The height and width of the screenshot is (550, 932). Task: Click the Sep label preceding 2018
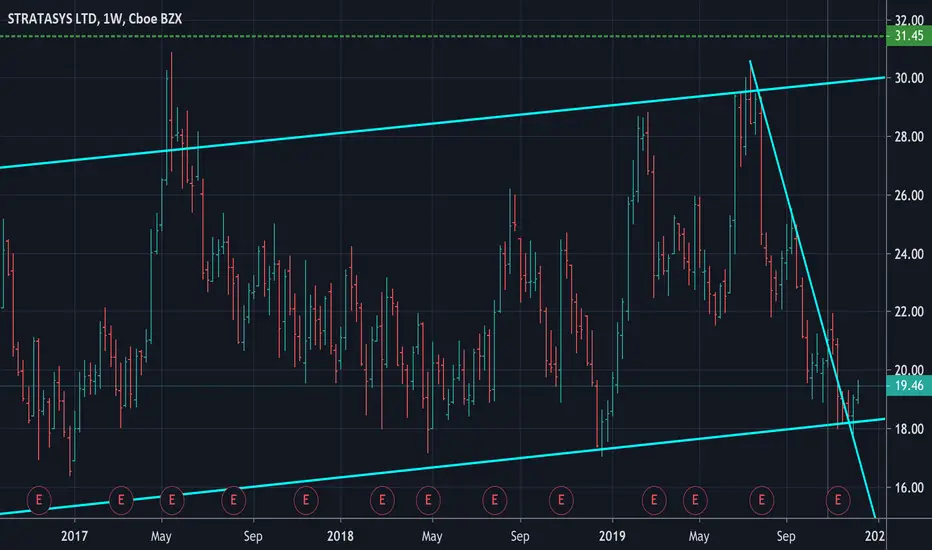pyautogui.click(x=253, y=536)
